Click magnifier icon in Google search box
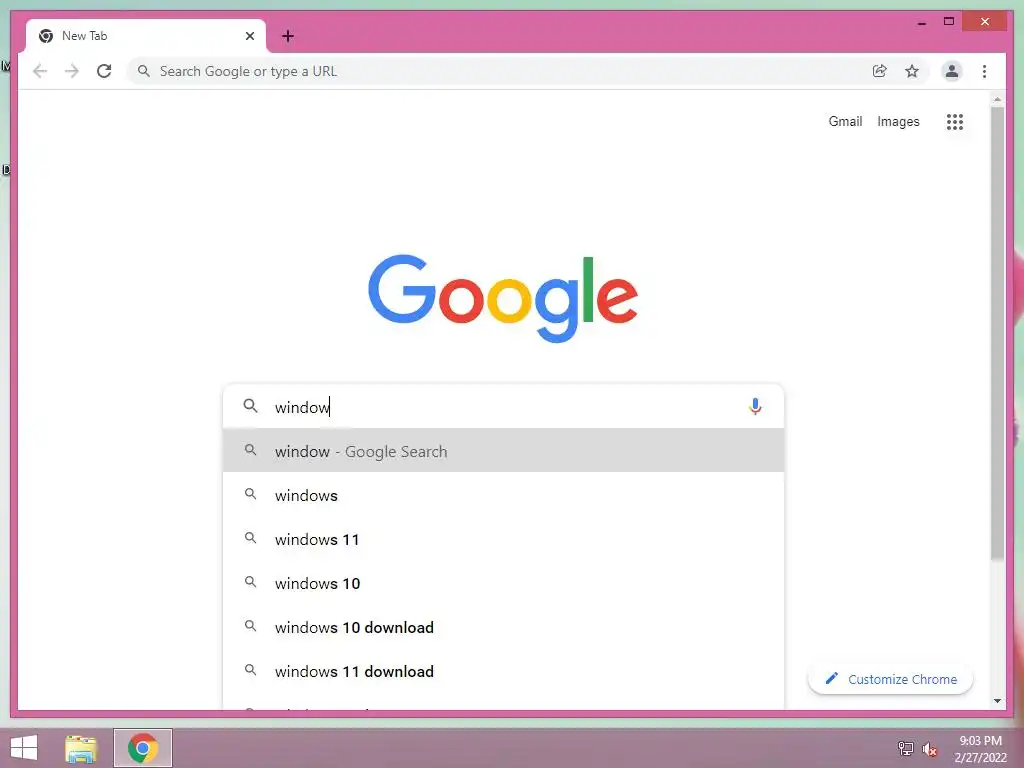The image size is (1024, 768). click(x=250, y=406)
